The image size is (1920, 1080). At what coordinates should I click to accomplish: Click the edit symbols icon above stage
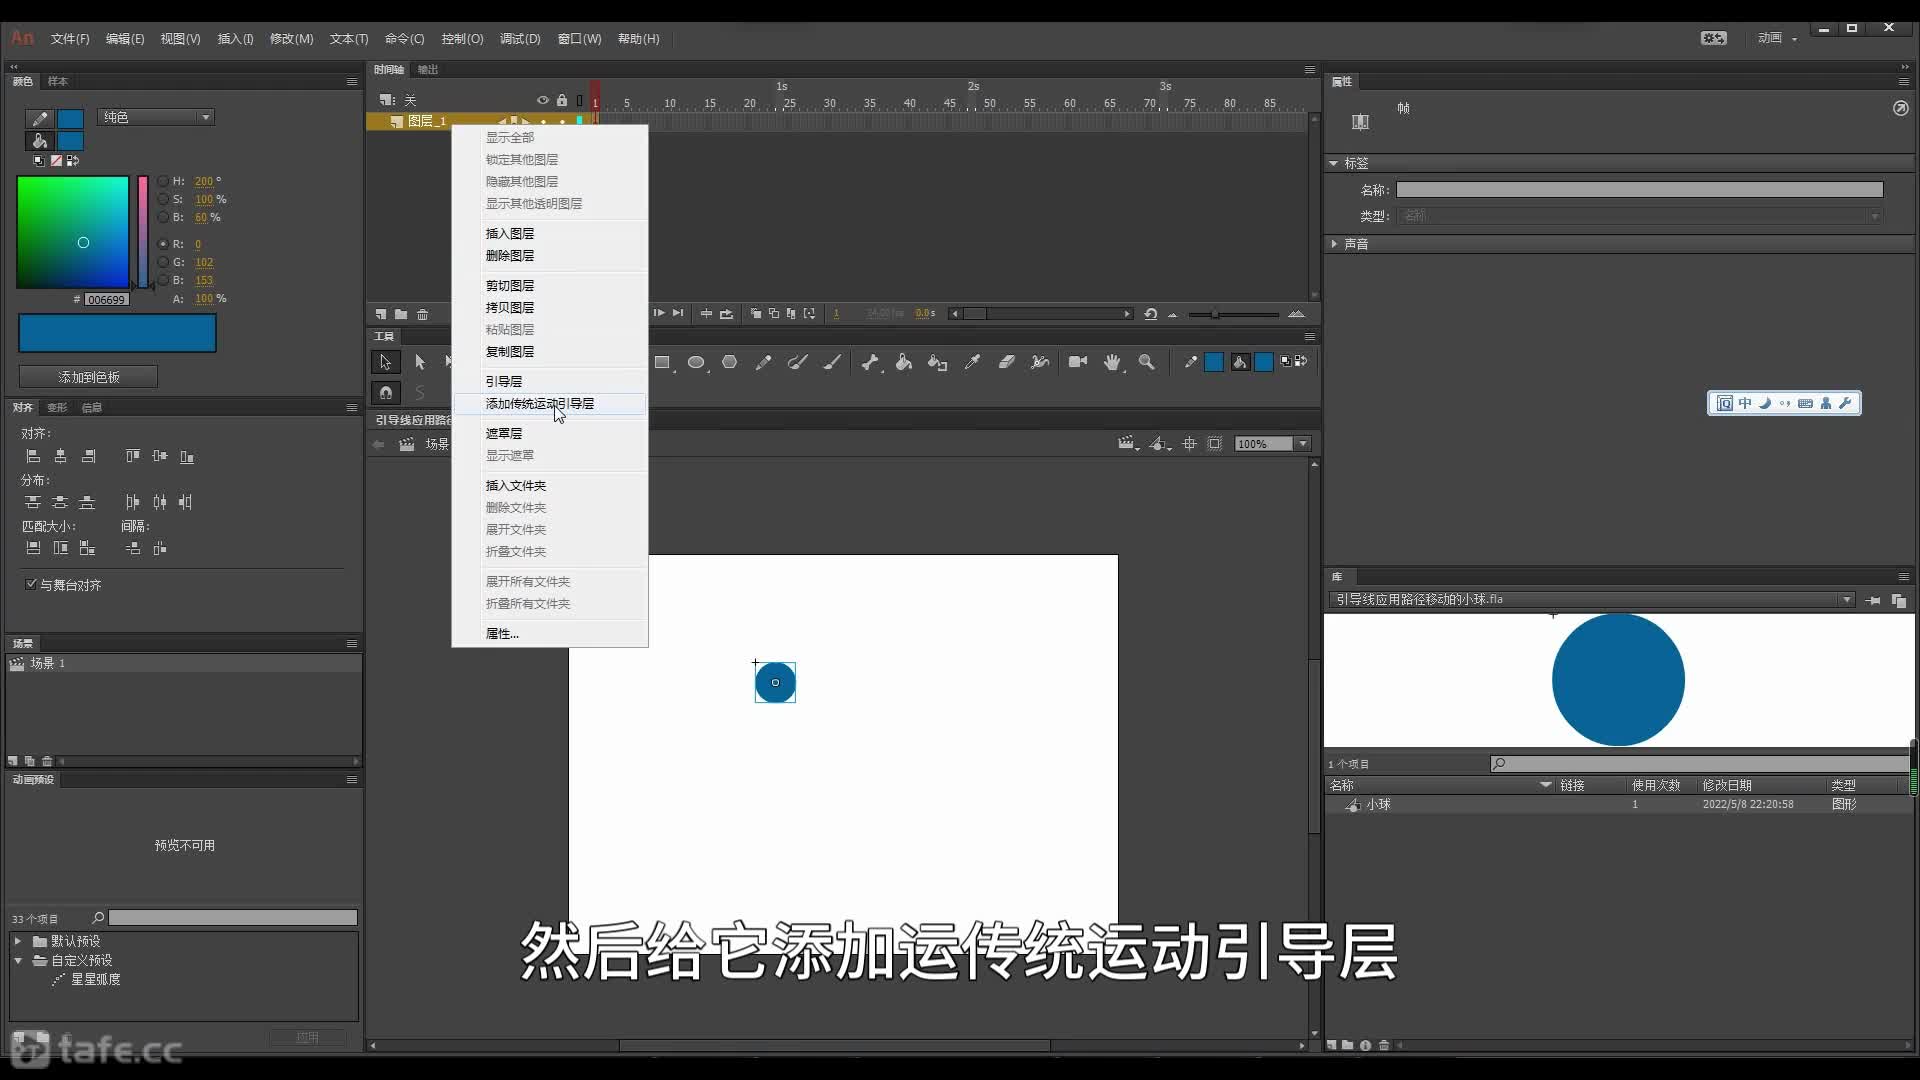coord(1160,444)
